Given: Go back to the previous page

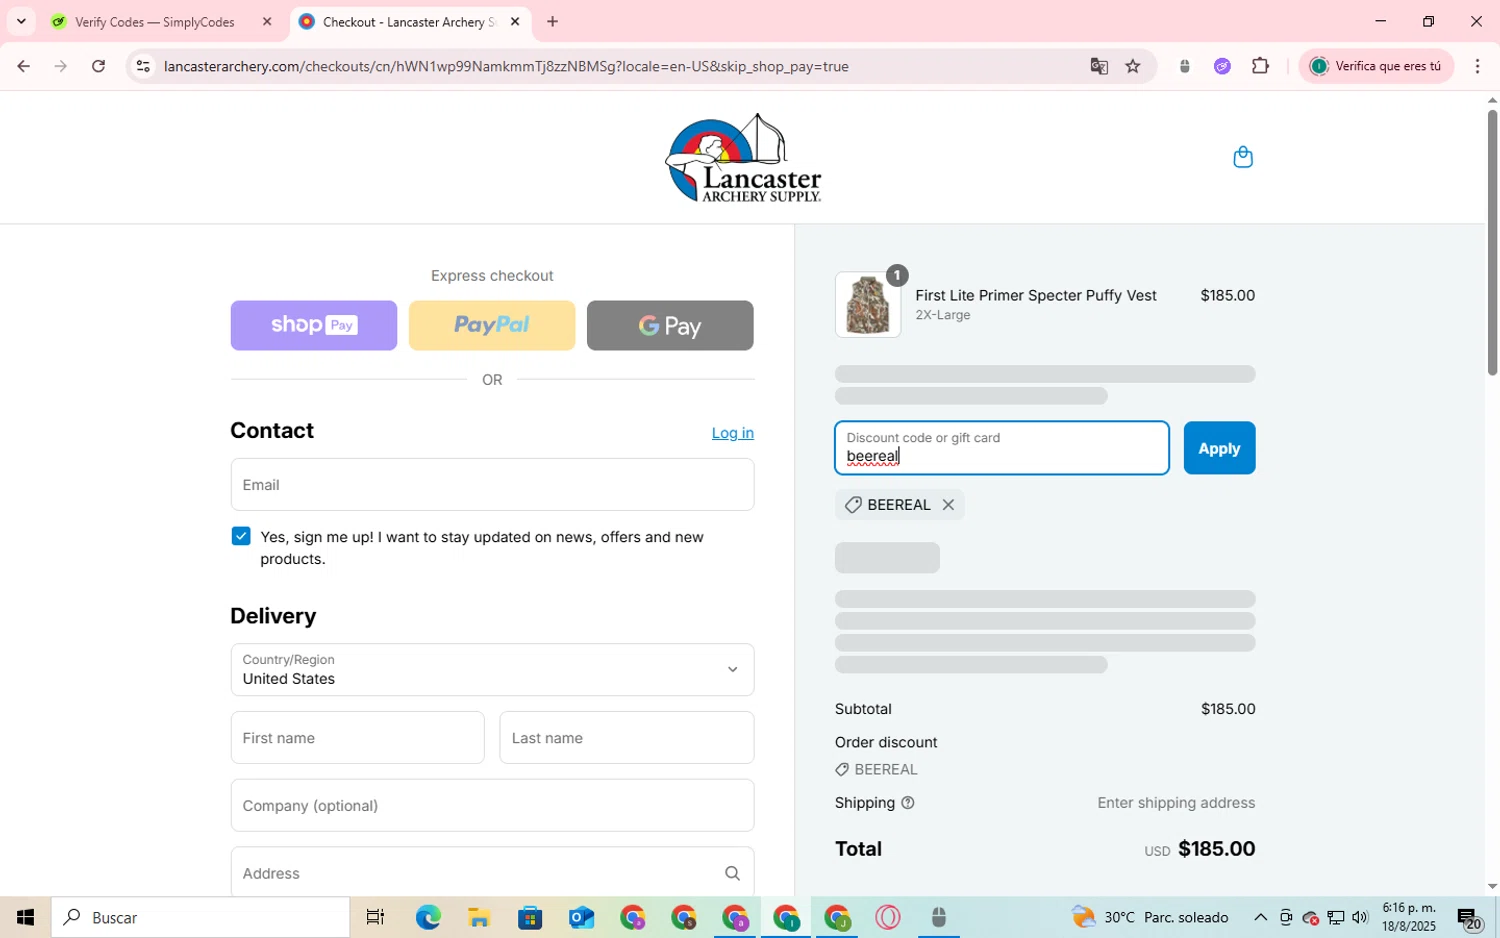Looking at the screenshot, I should click(x=23, y=66).
